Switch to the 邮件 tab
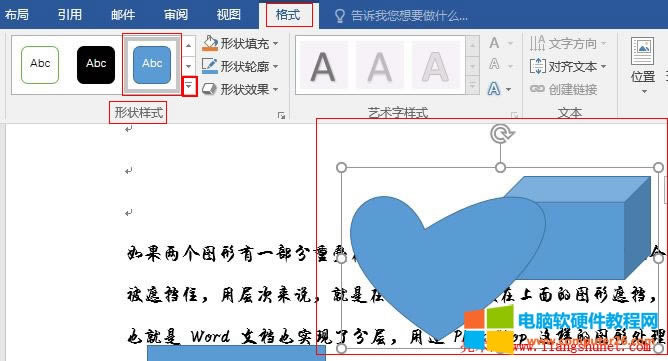This screenshot has height=361, width=668. click(123, 14)
